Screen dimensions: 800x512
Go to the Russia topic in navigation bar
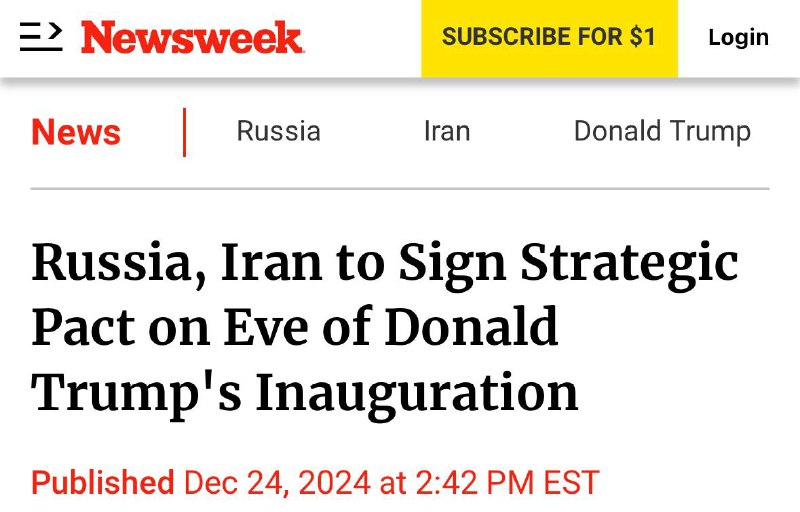(x=278, y=131)
